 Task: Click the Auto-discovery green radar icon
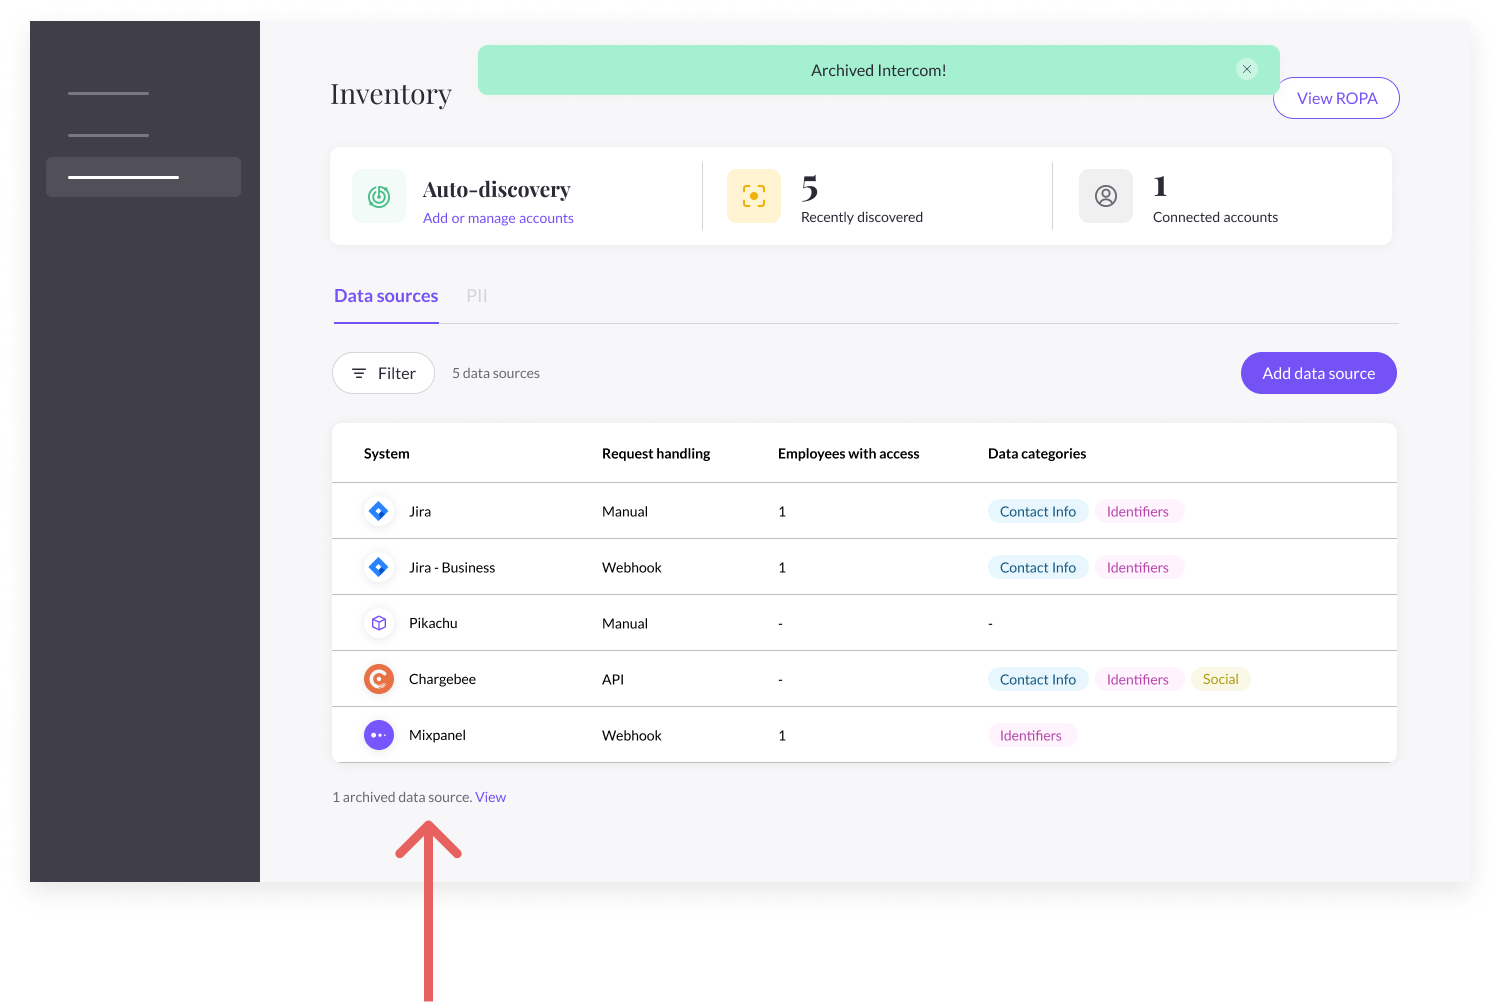point(379,196)
